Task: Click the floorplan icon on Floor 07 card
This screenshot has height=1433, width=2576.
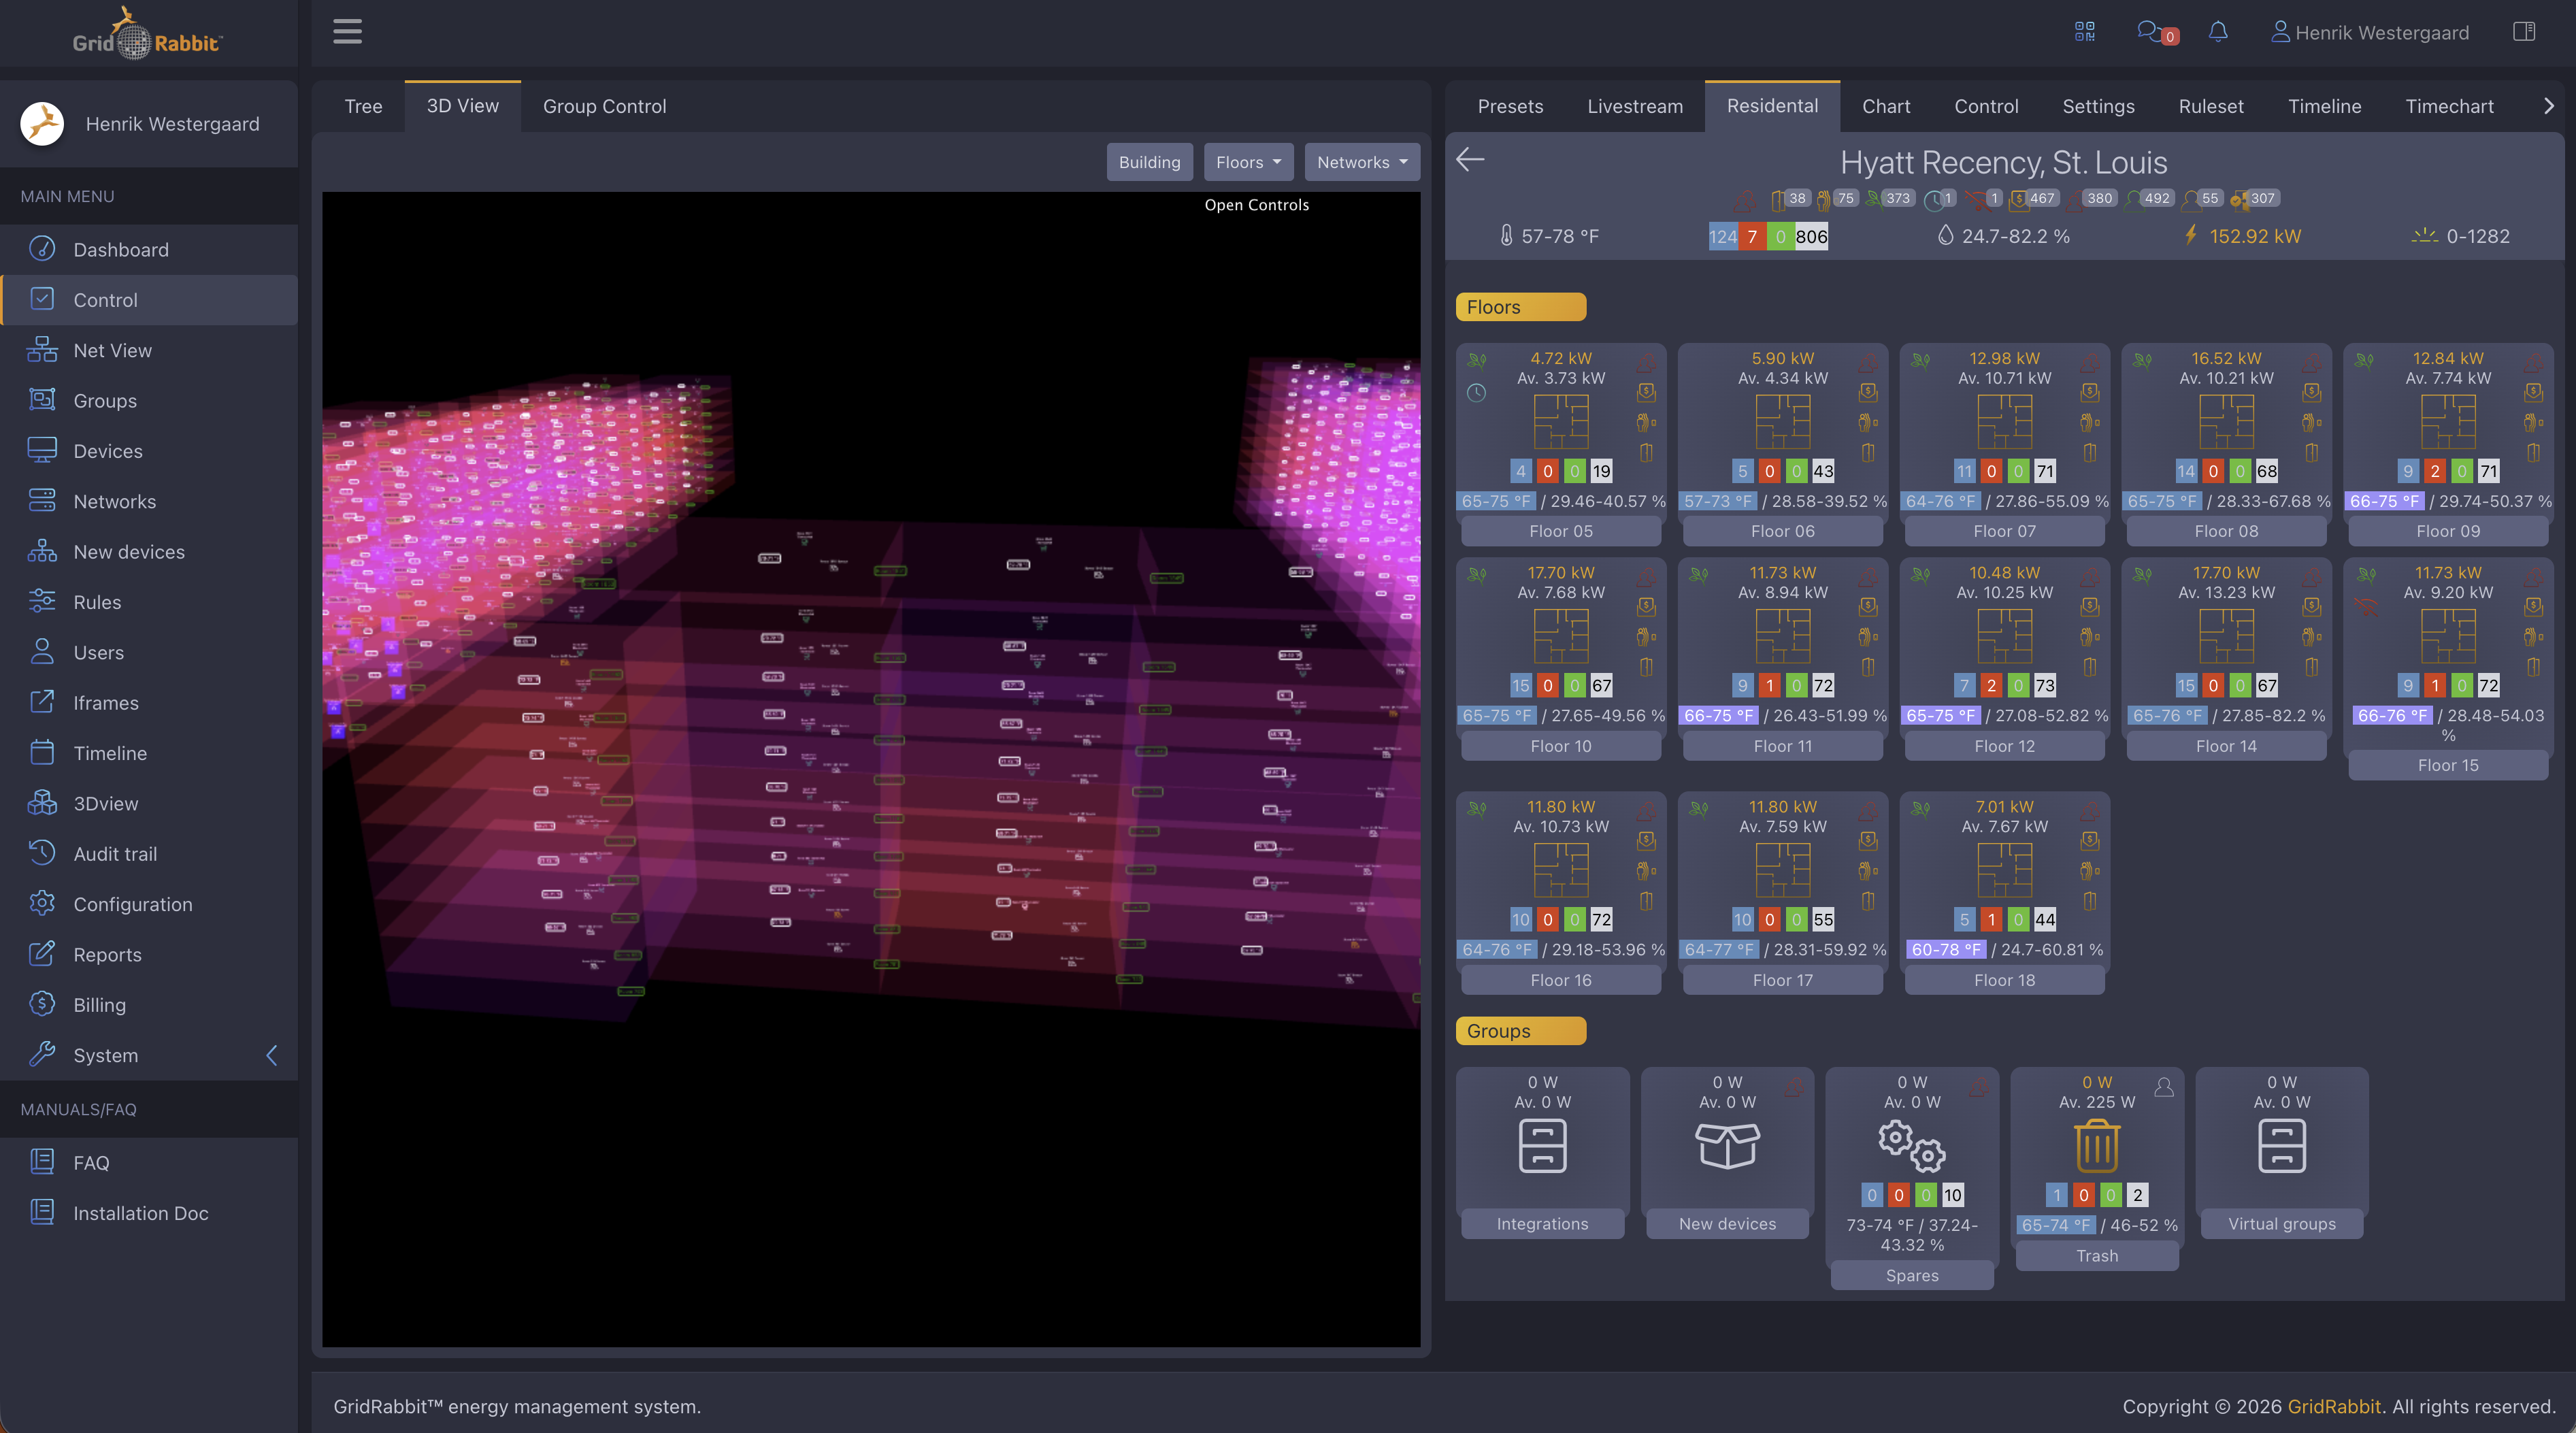Action: (2004, 421)
